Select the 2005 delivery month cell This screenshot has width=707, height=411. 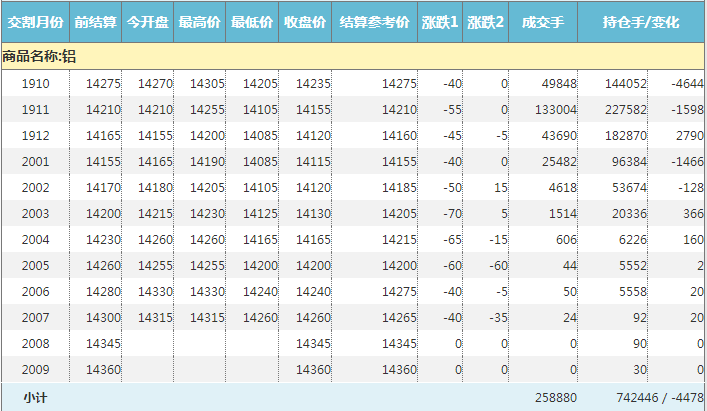[x=35, y=265]
